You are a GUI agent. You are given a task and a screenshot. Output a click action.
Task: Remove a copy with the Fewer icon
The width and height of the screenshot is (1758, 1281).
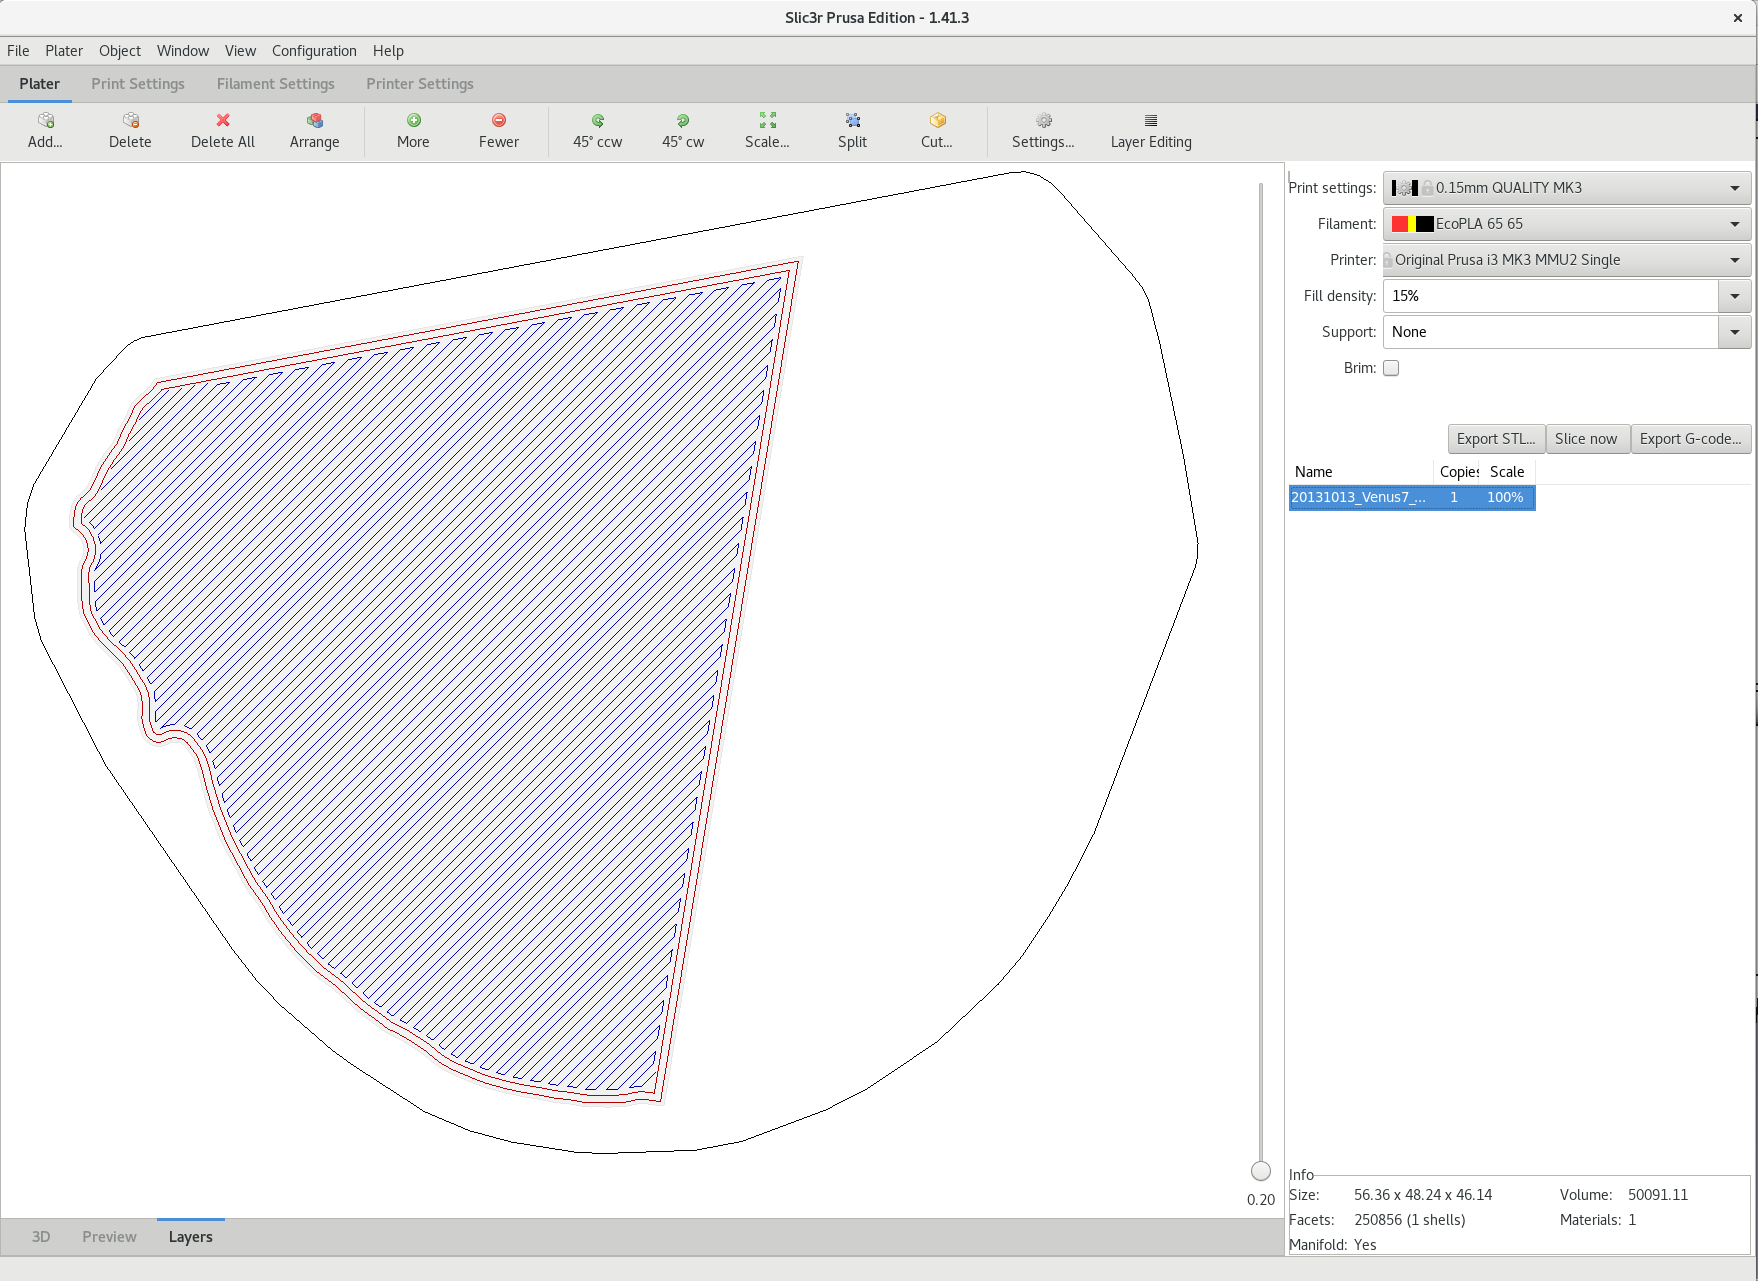[499, 120]
